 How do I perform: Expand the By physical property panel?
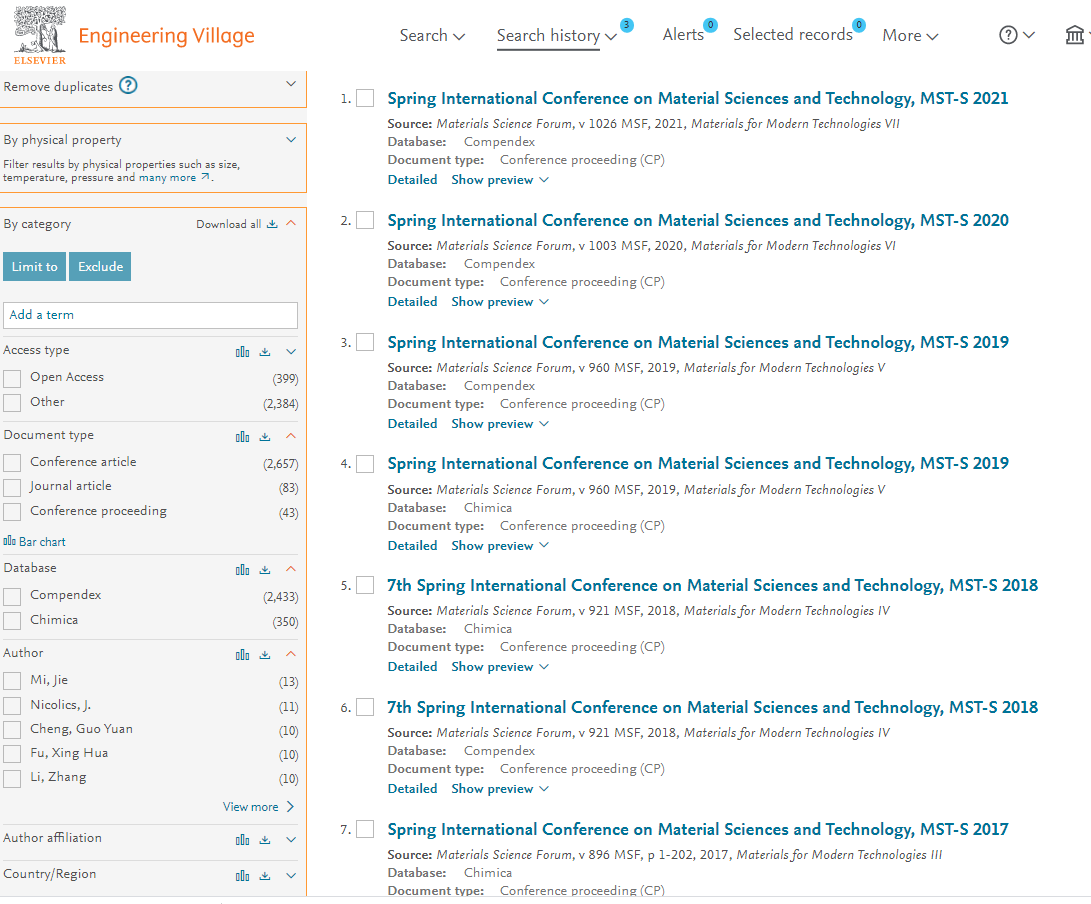[291, 140]
